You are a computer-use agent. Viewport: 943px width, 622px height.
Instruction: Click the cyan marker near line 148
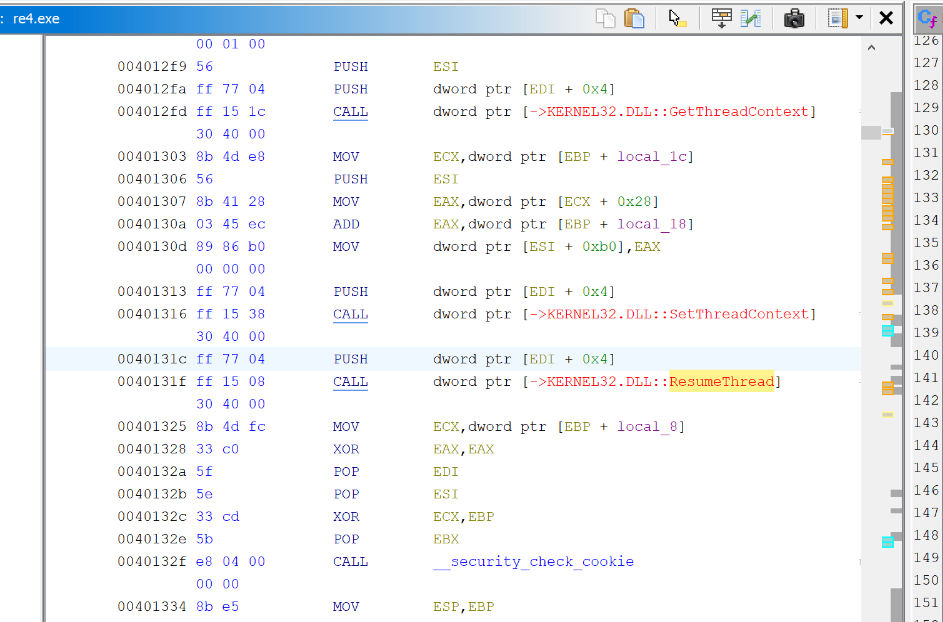(x=887, y=542)
